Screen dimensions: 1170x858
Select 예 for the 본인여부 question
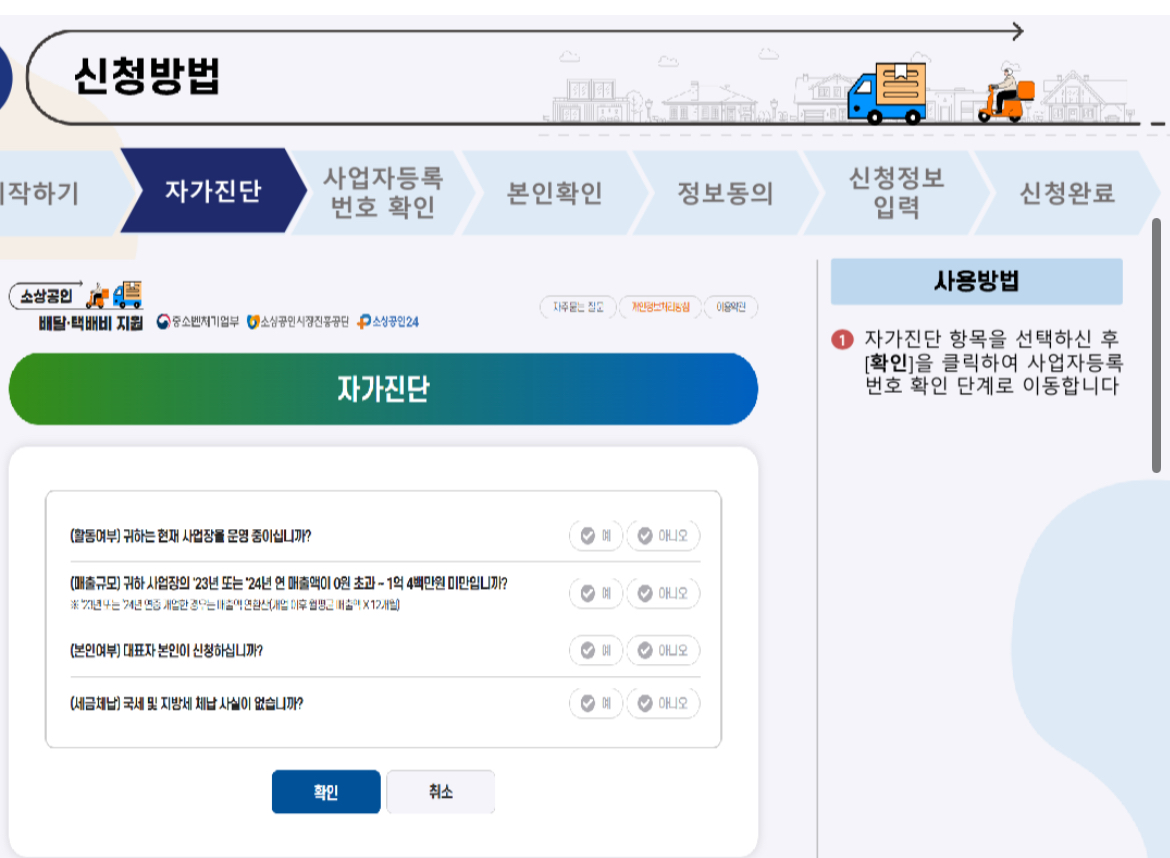[595, 651]
